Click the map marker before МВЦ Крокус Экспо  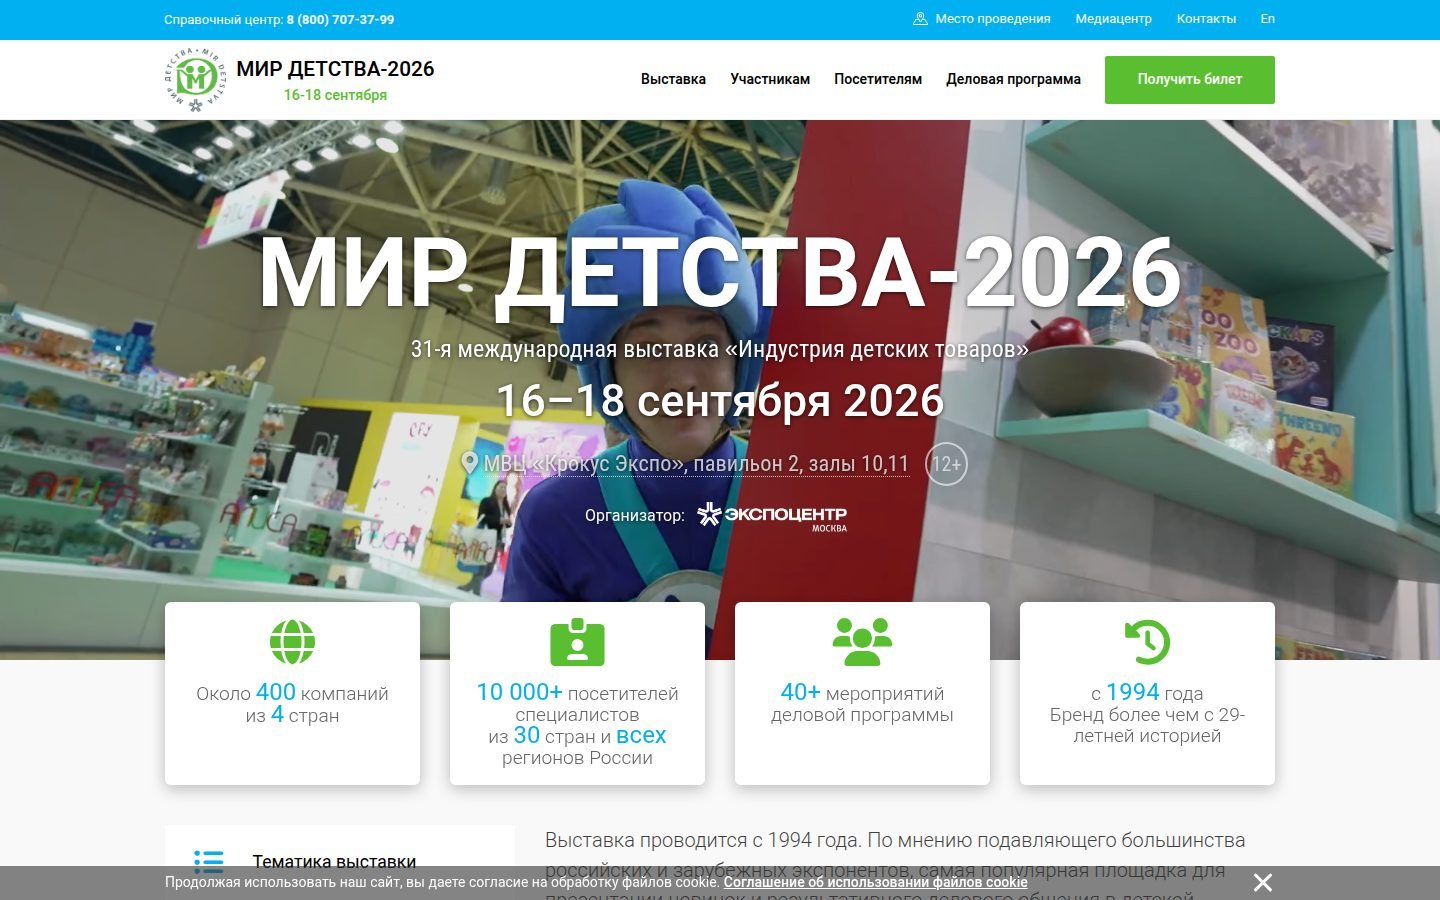pyautogui.click(x=470, y=463)
